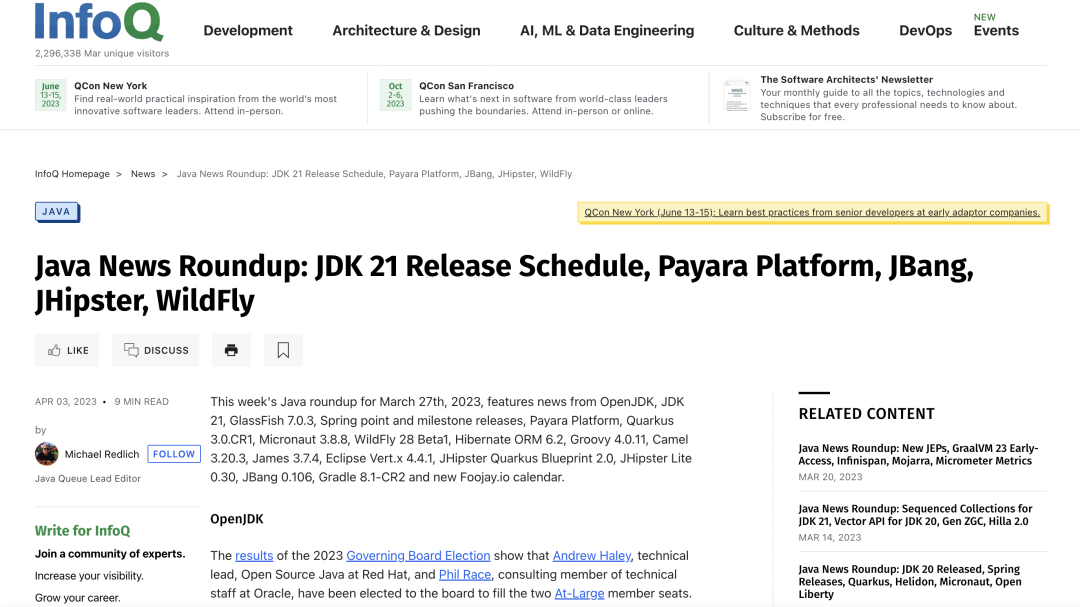Click Michael Redlich's author avatar
1080x607 pixels.
[x=47, y=453]
